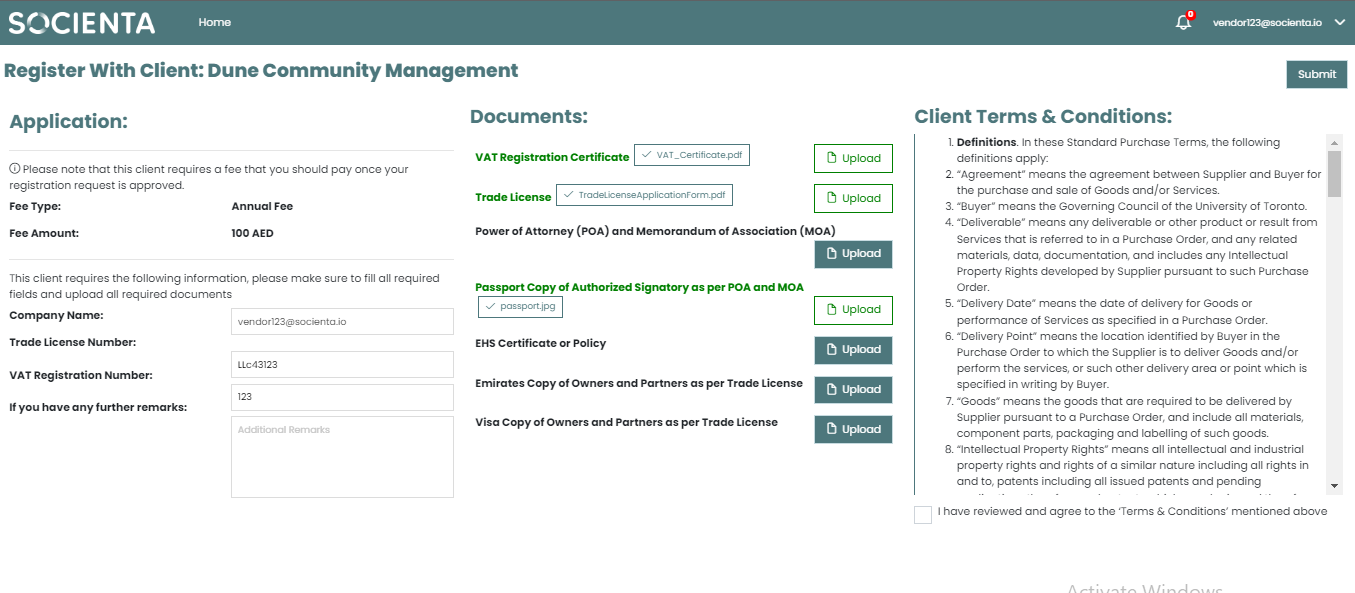Screen dimensions: 1355x593
Task: Click the Company Name input field
Action: point(342,321)
